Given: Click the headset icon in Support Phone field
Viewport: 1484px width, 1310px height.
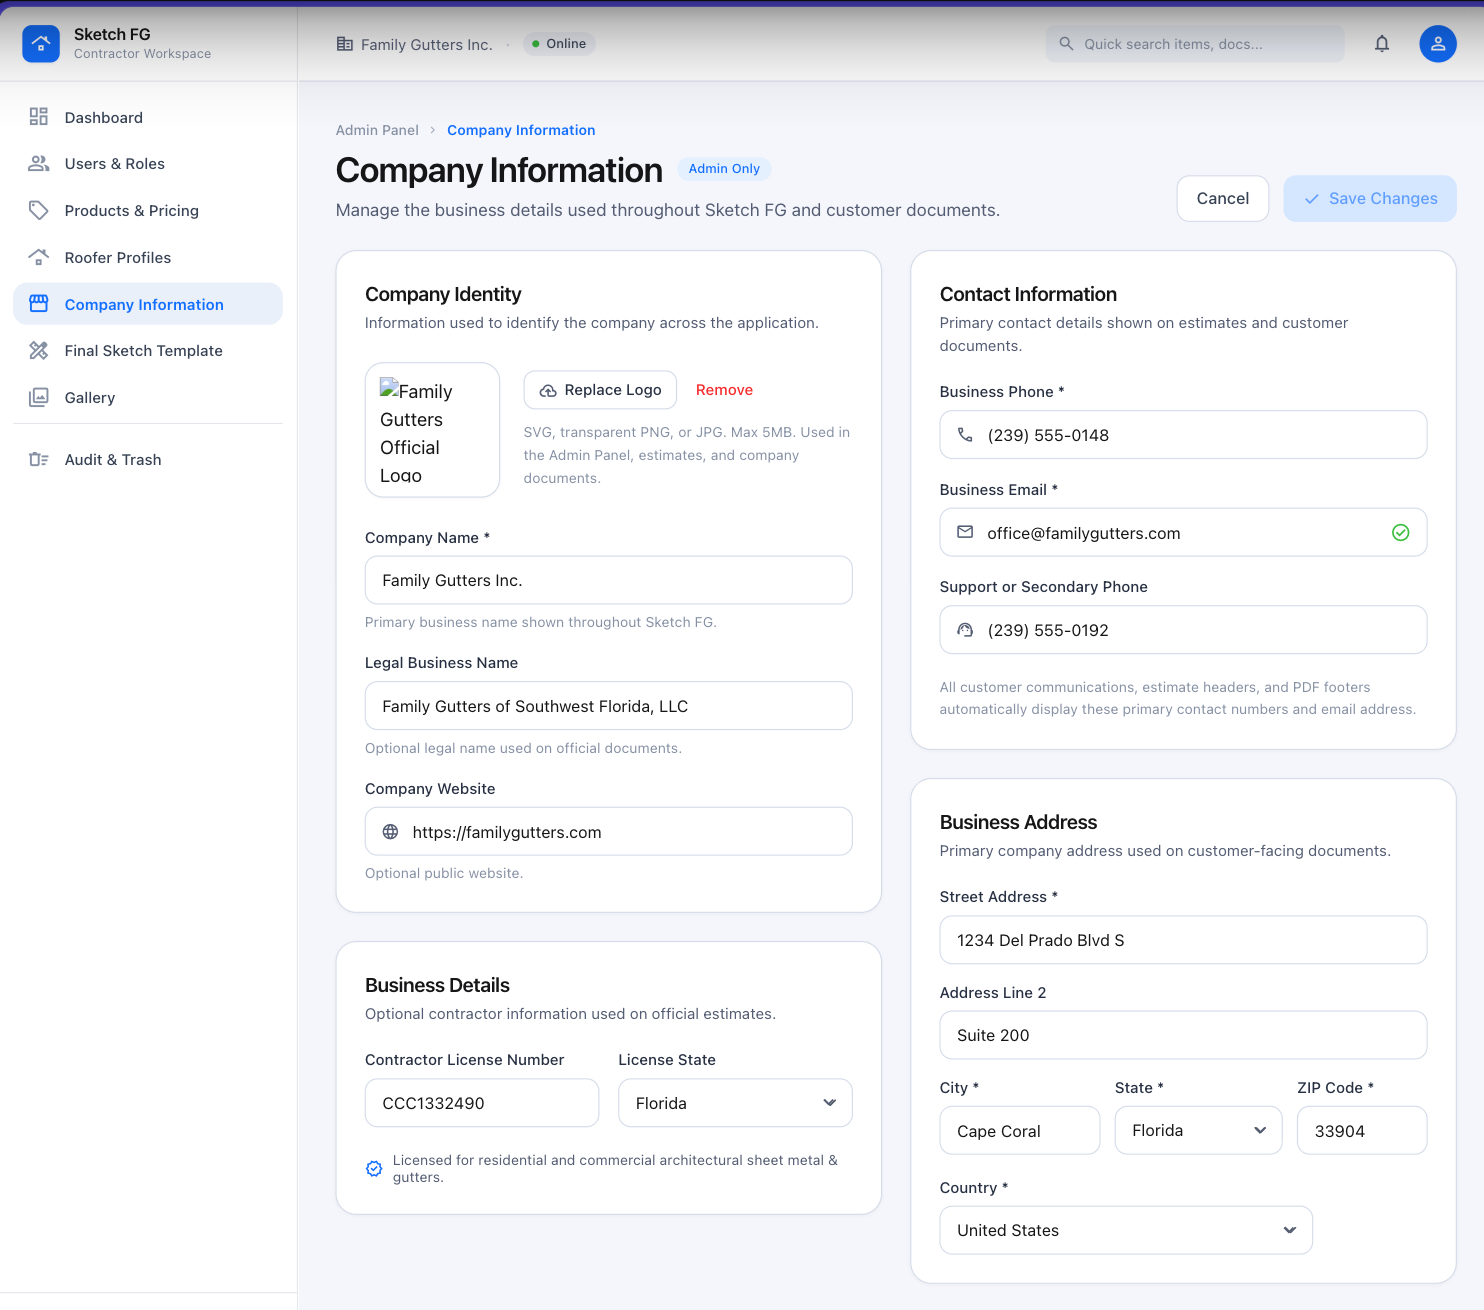Looking at the screenshot, I should pyautogui.click(x=965, y=630).
